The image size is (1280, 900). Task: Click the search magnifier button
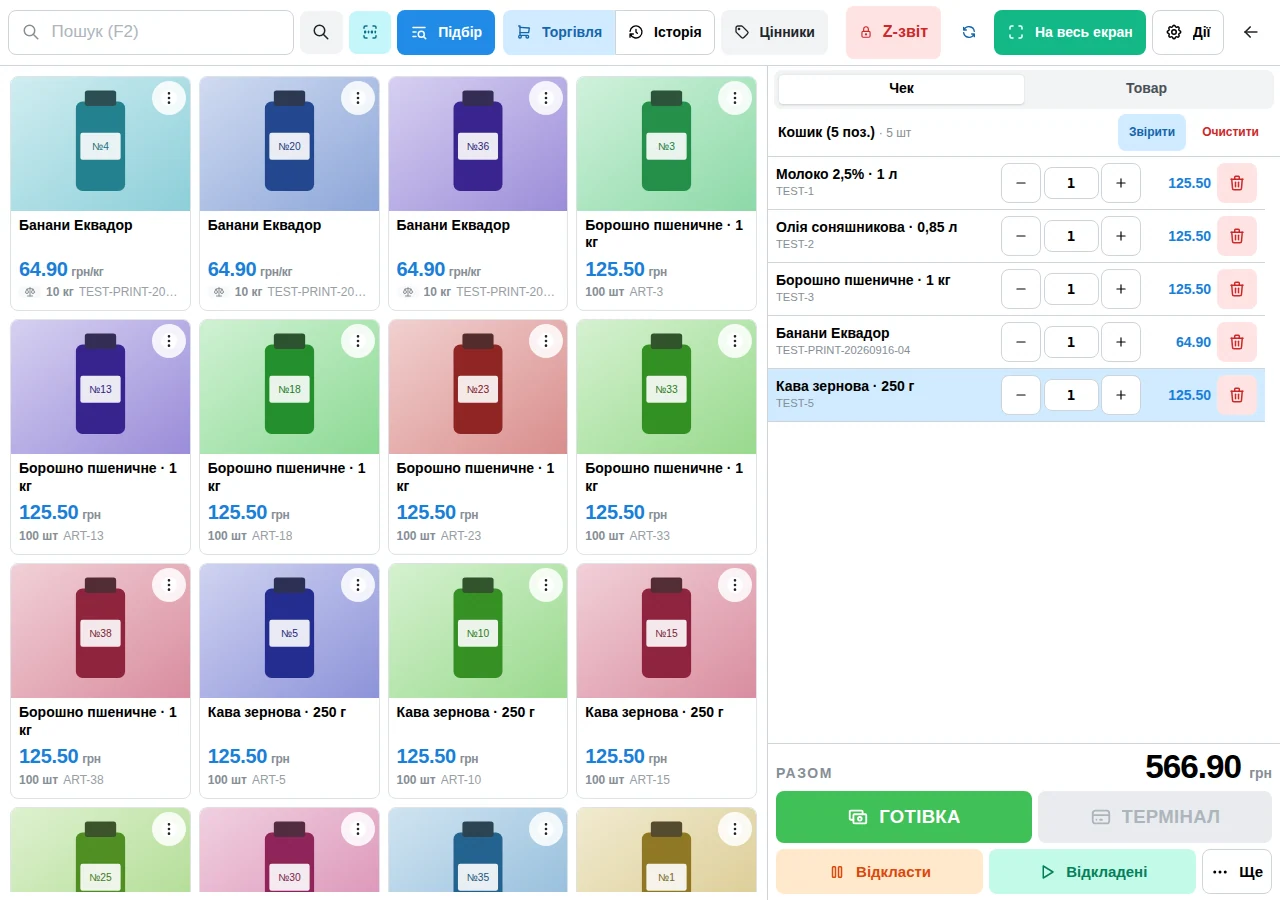(321, 32)
